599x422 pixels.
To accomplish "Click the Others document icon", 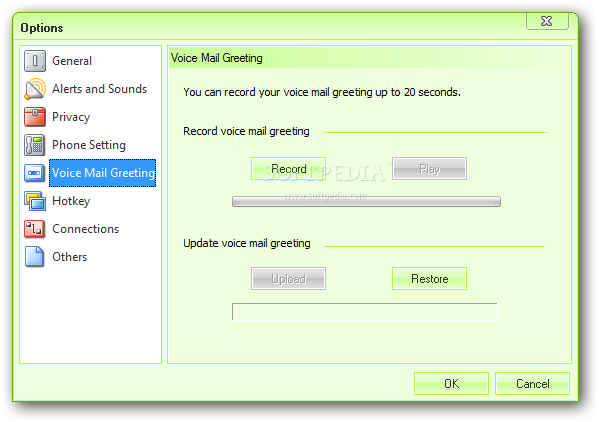I will tap(34, 256).
